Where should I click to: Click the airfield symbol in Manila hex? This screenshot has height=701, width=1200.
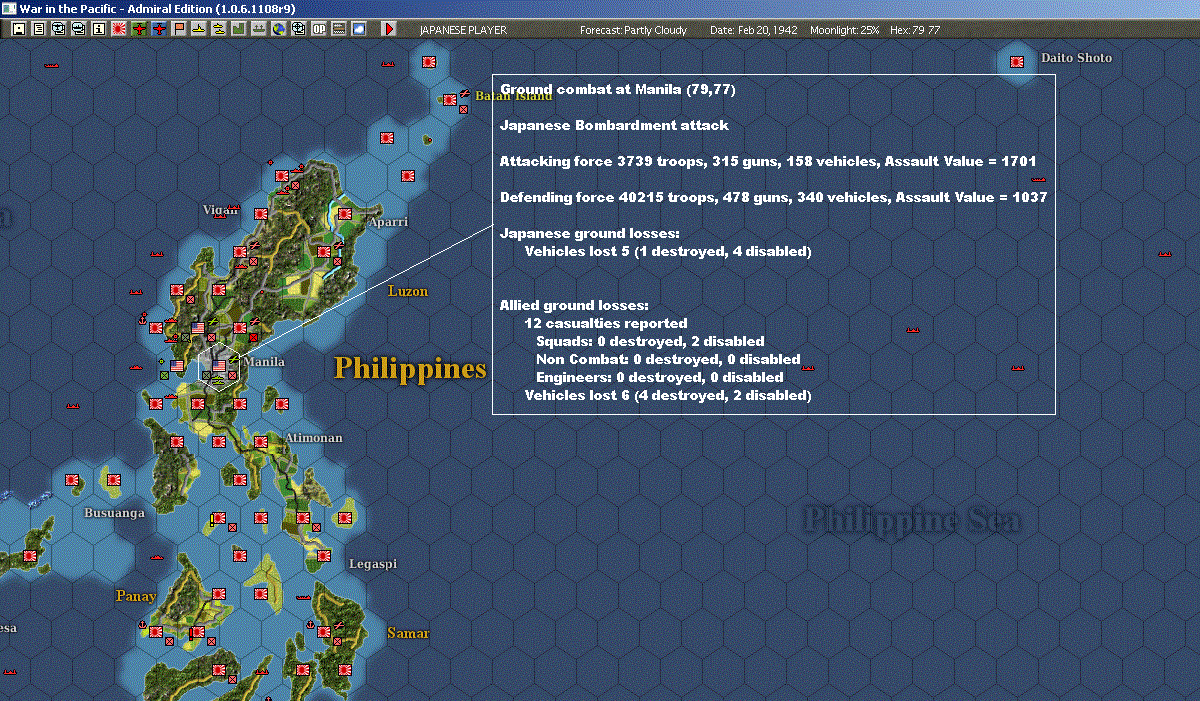[234, 359]
